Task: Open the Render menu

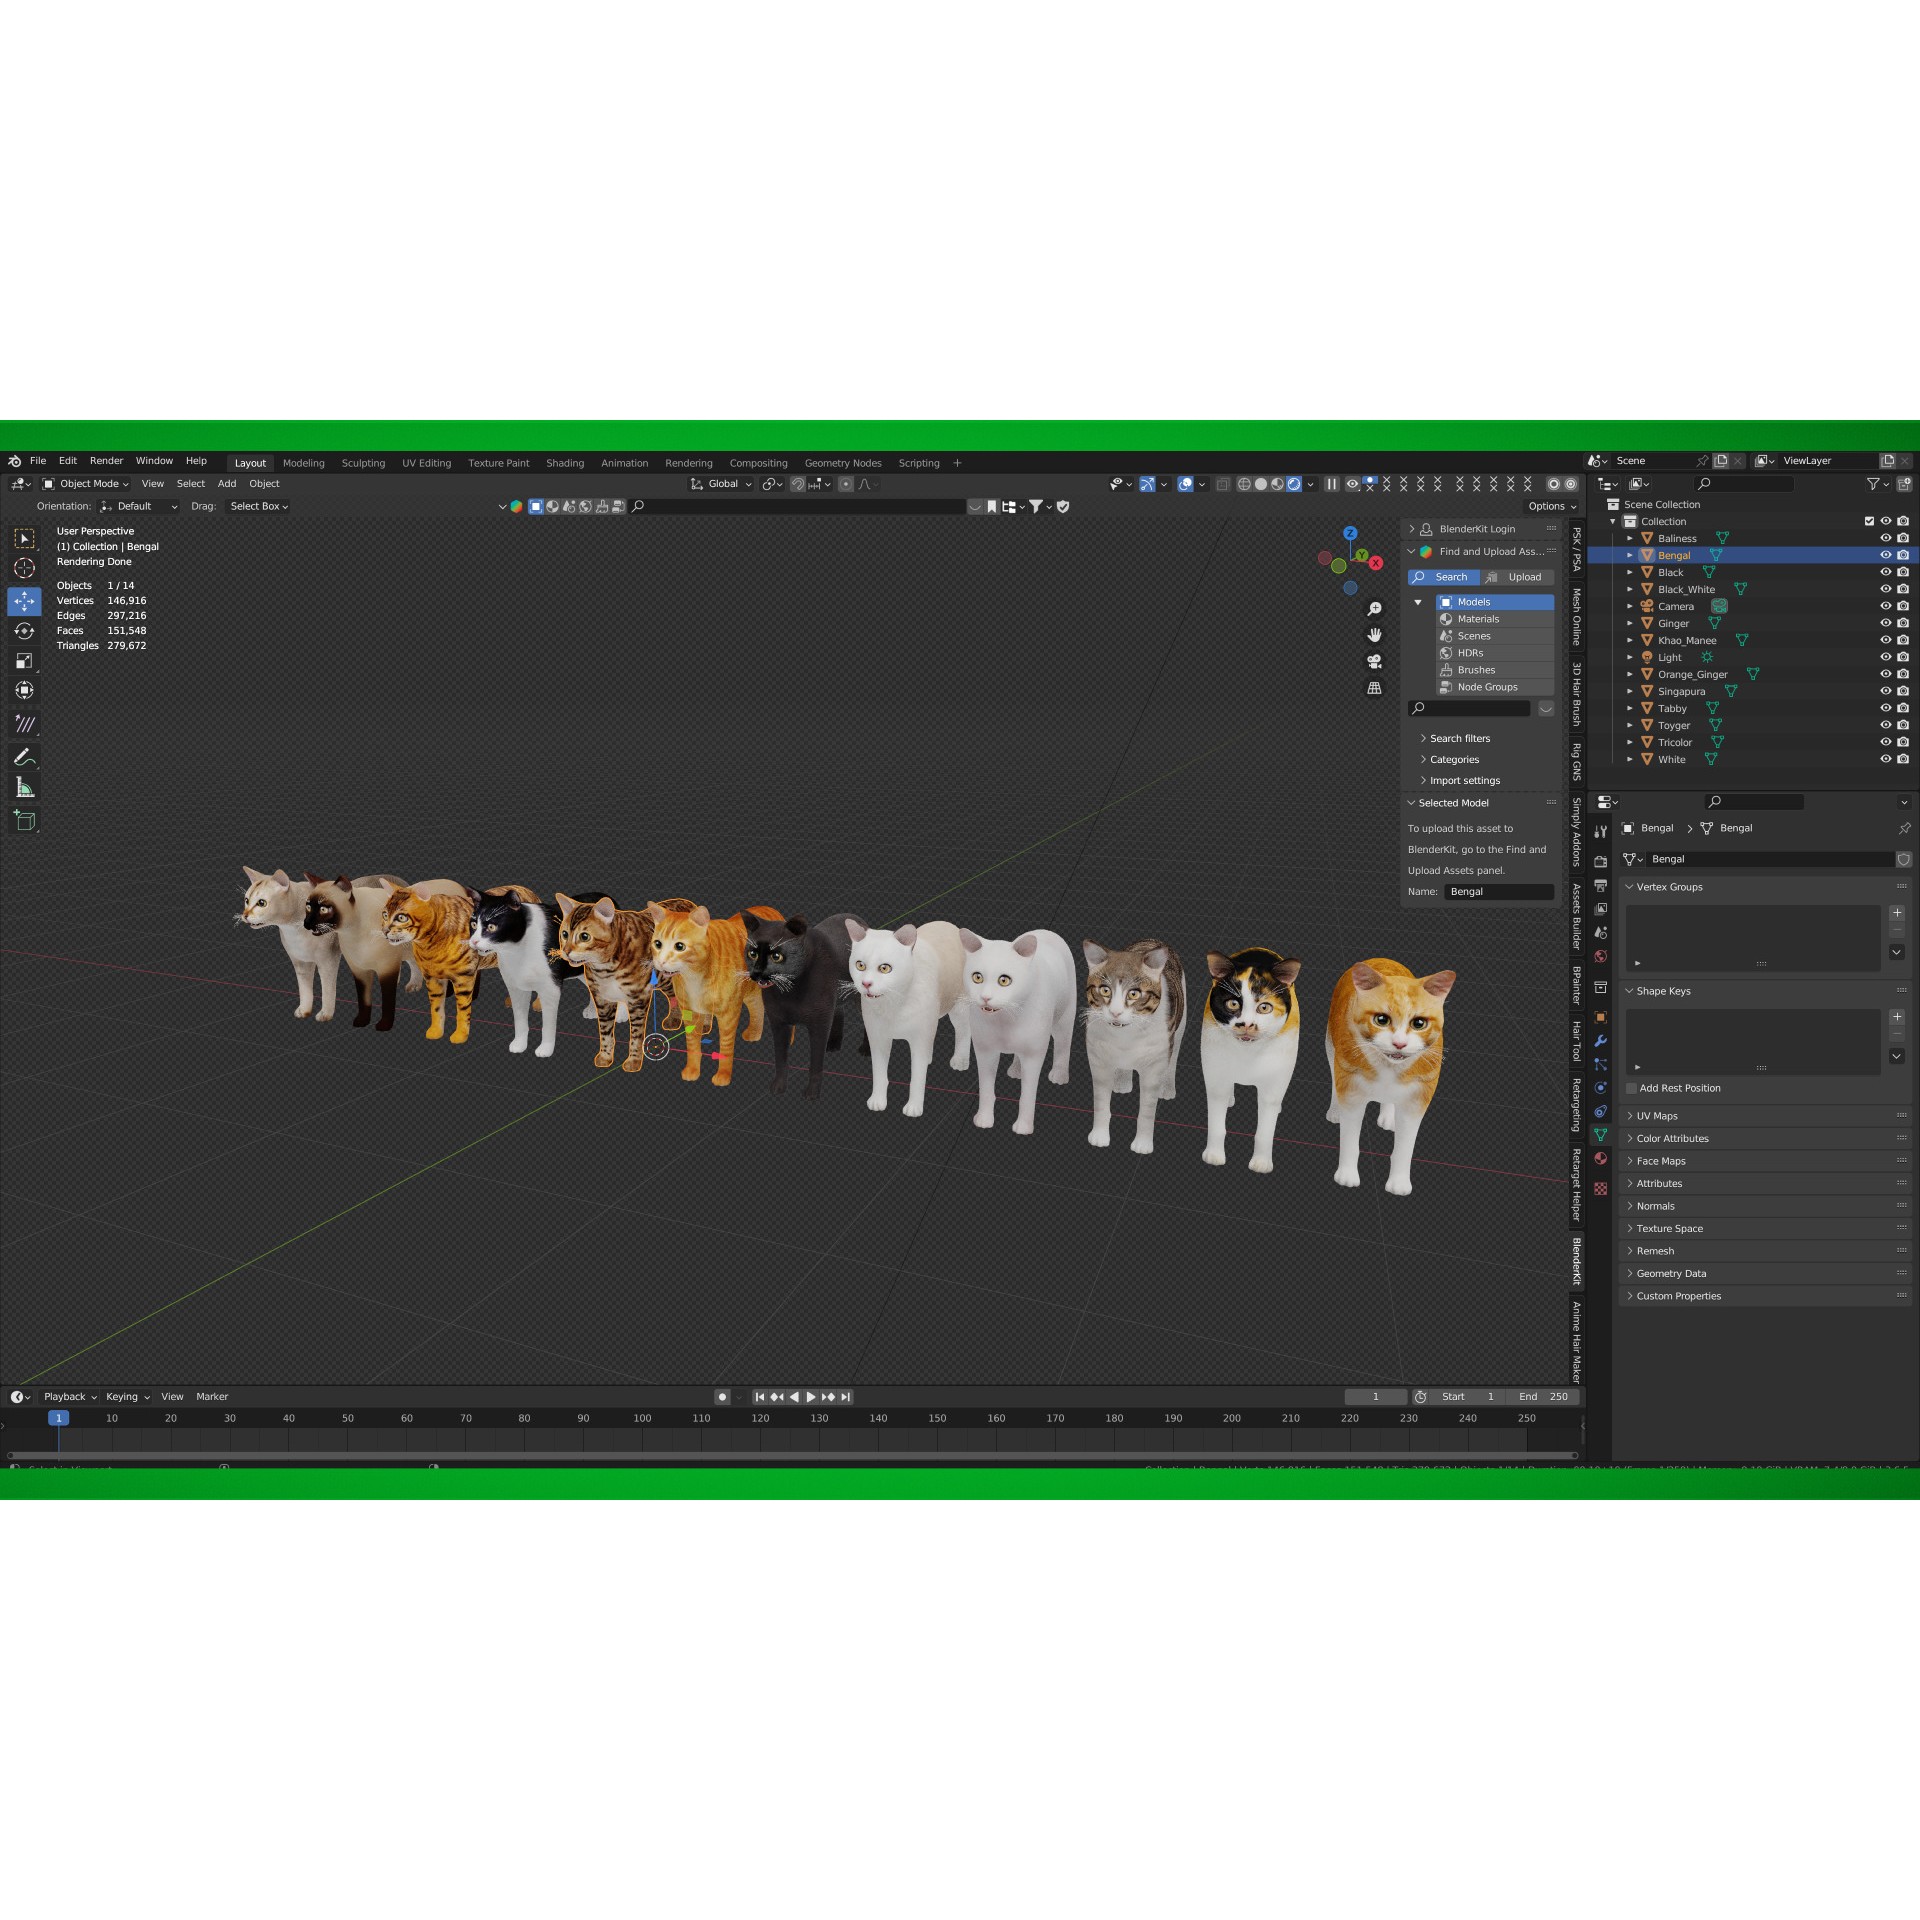Action: 106,461
